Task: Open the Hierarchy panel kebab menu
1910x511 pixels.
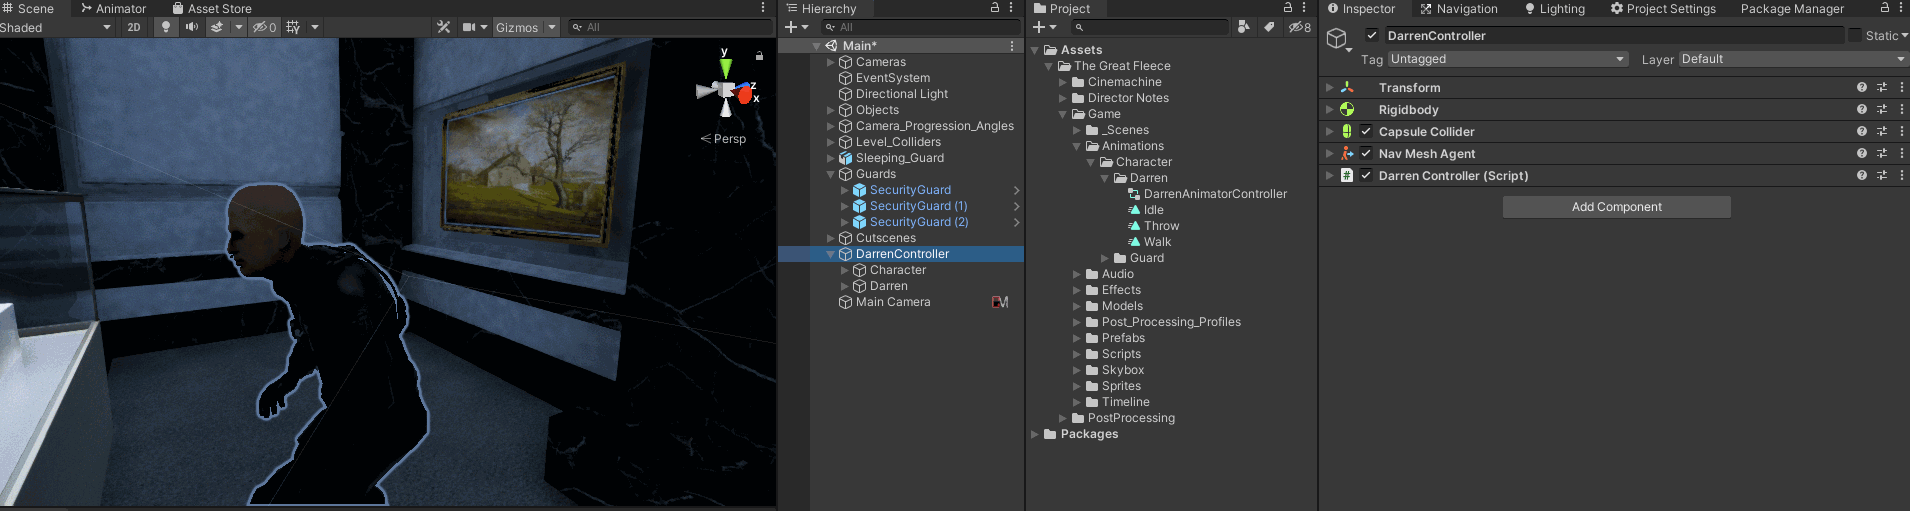Action: [x=1011, y=8]
